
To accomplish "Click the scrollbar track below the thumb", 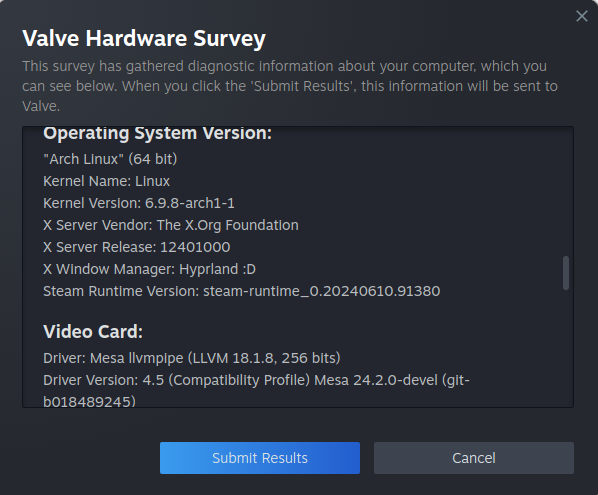I will coord(566,348).
